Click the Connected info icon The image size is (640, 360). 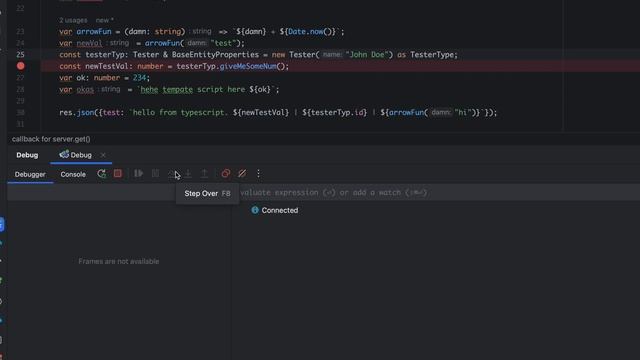coord(255,210)
